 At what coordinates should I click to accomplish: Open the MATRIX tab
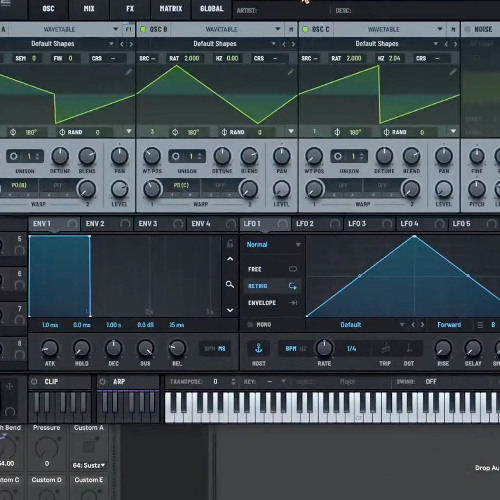coord(171,9)
